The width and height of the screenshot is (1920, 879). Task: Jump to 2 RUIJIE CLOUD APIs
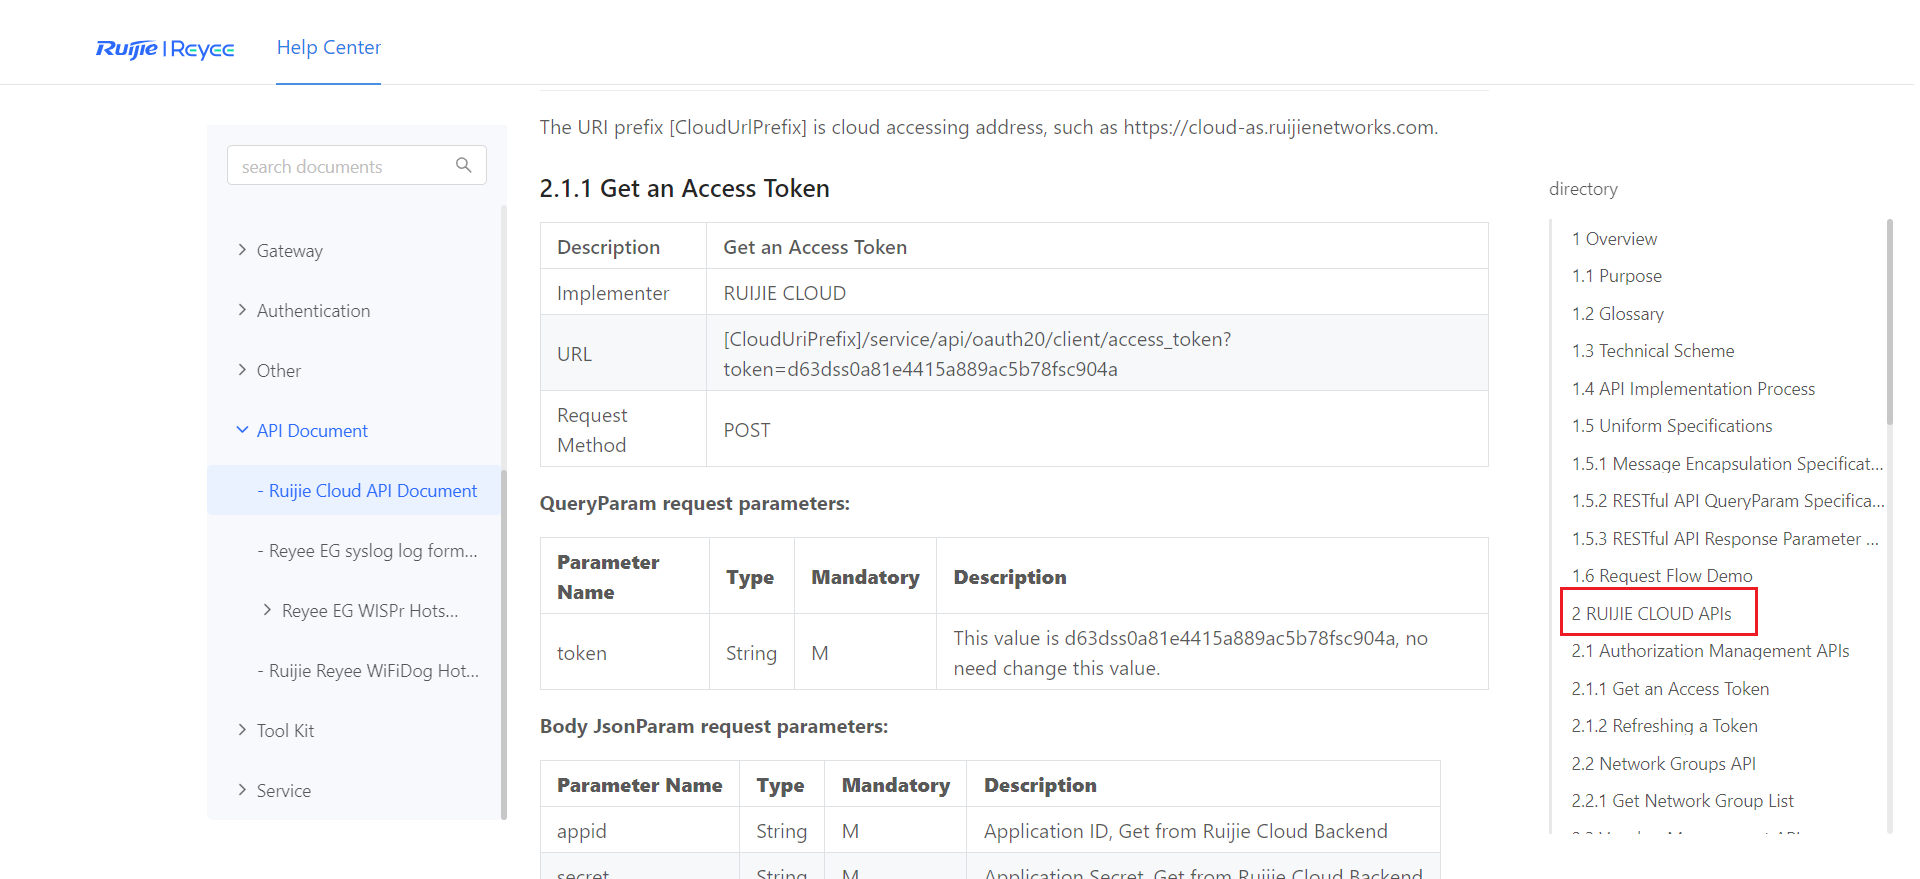coord(1651,614)
